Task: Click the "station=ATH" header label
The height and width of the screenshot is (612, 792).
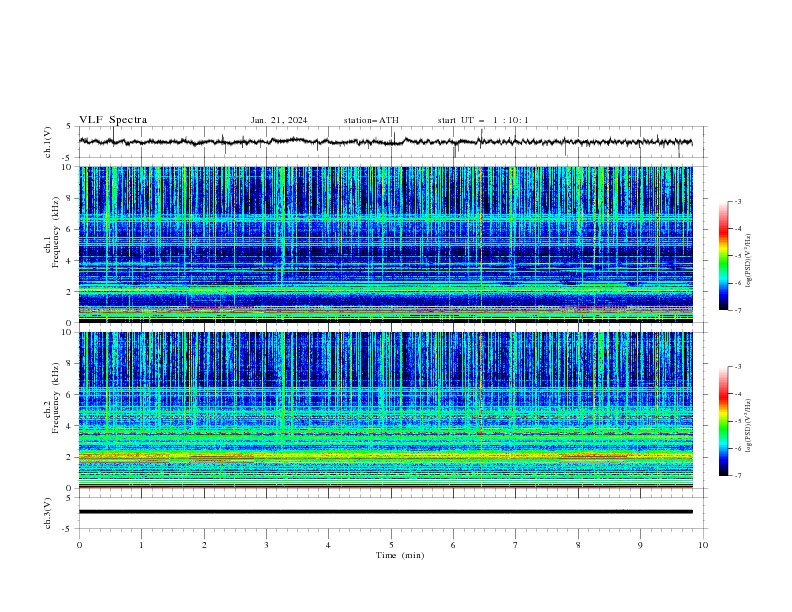Action: 371,120
